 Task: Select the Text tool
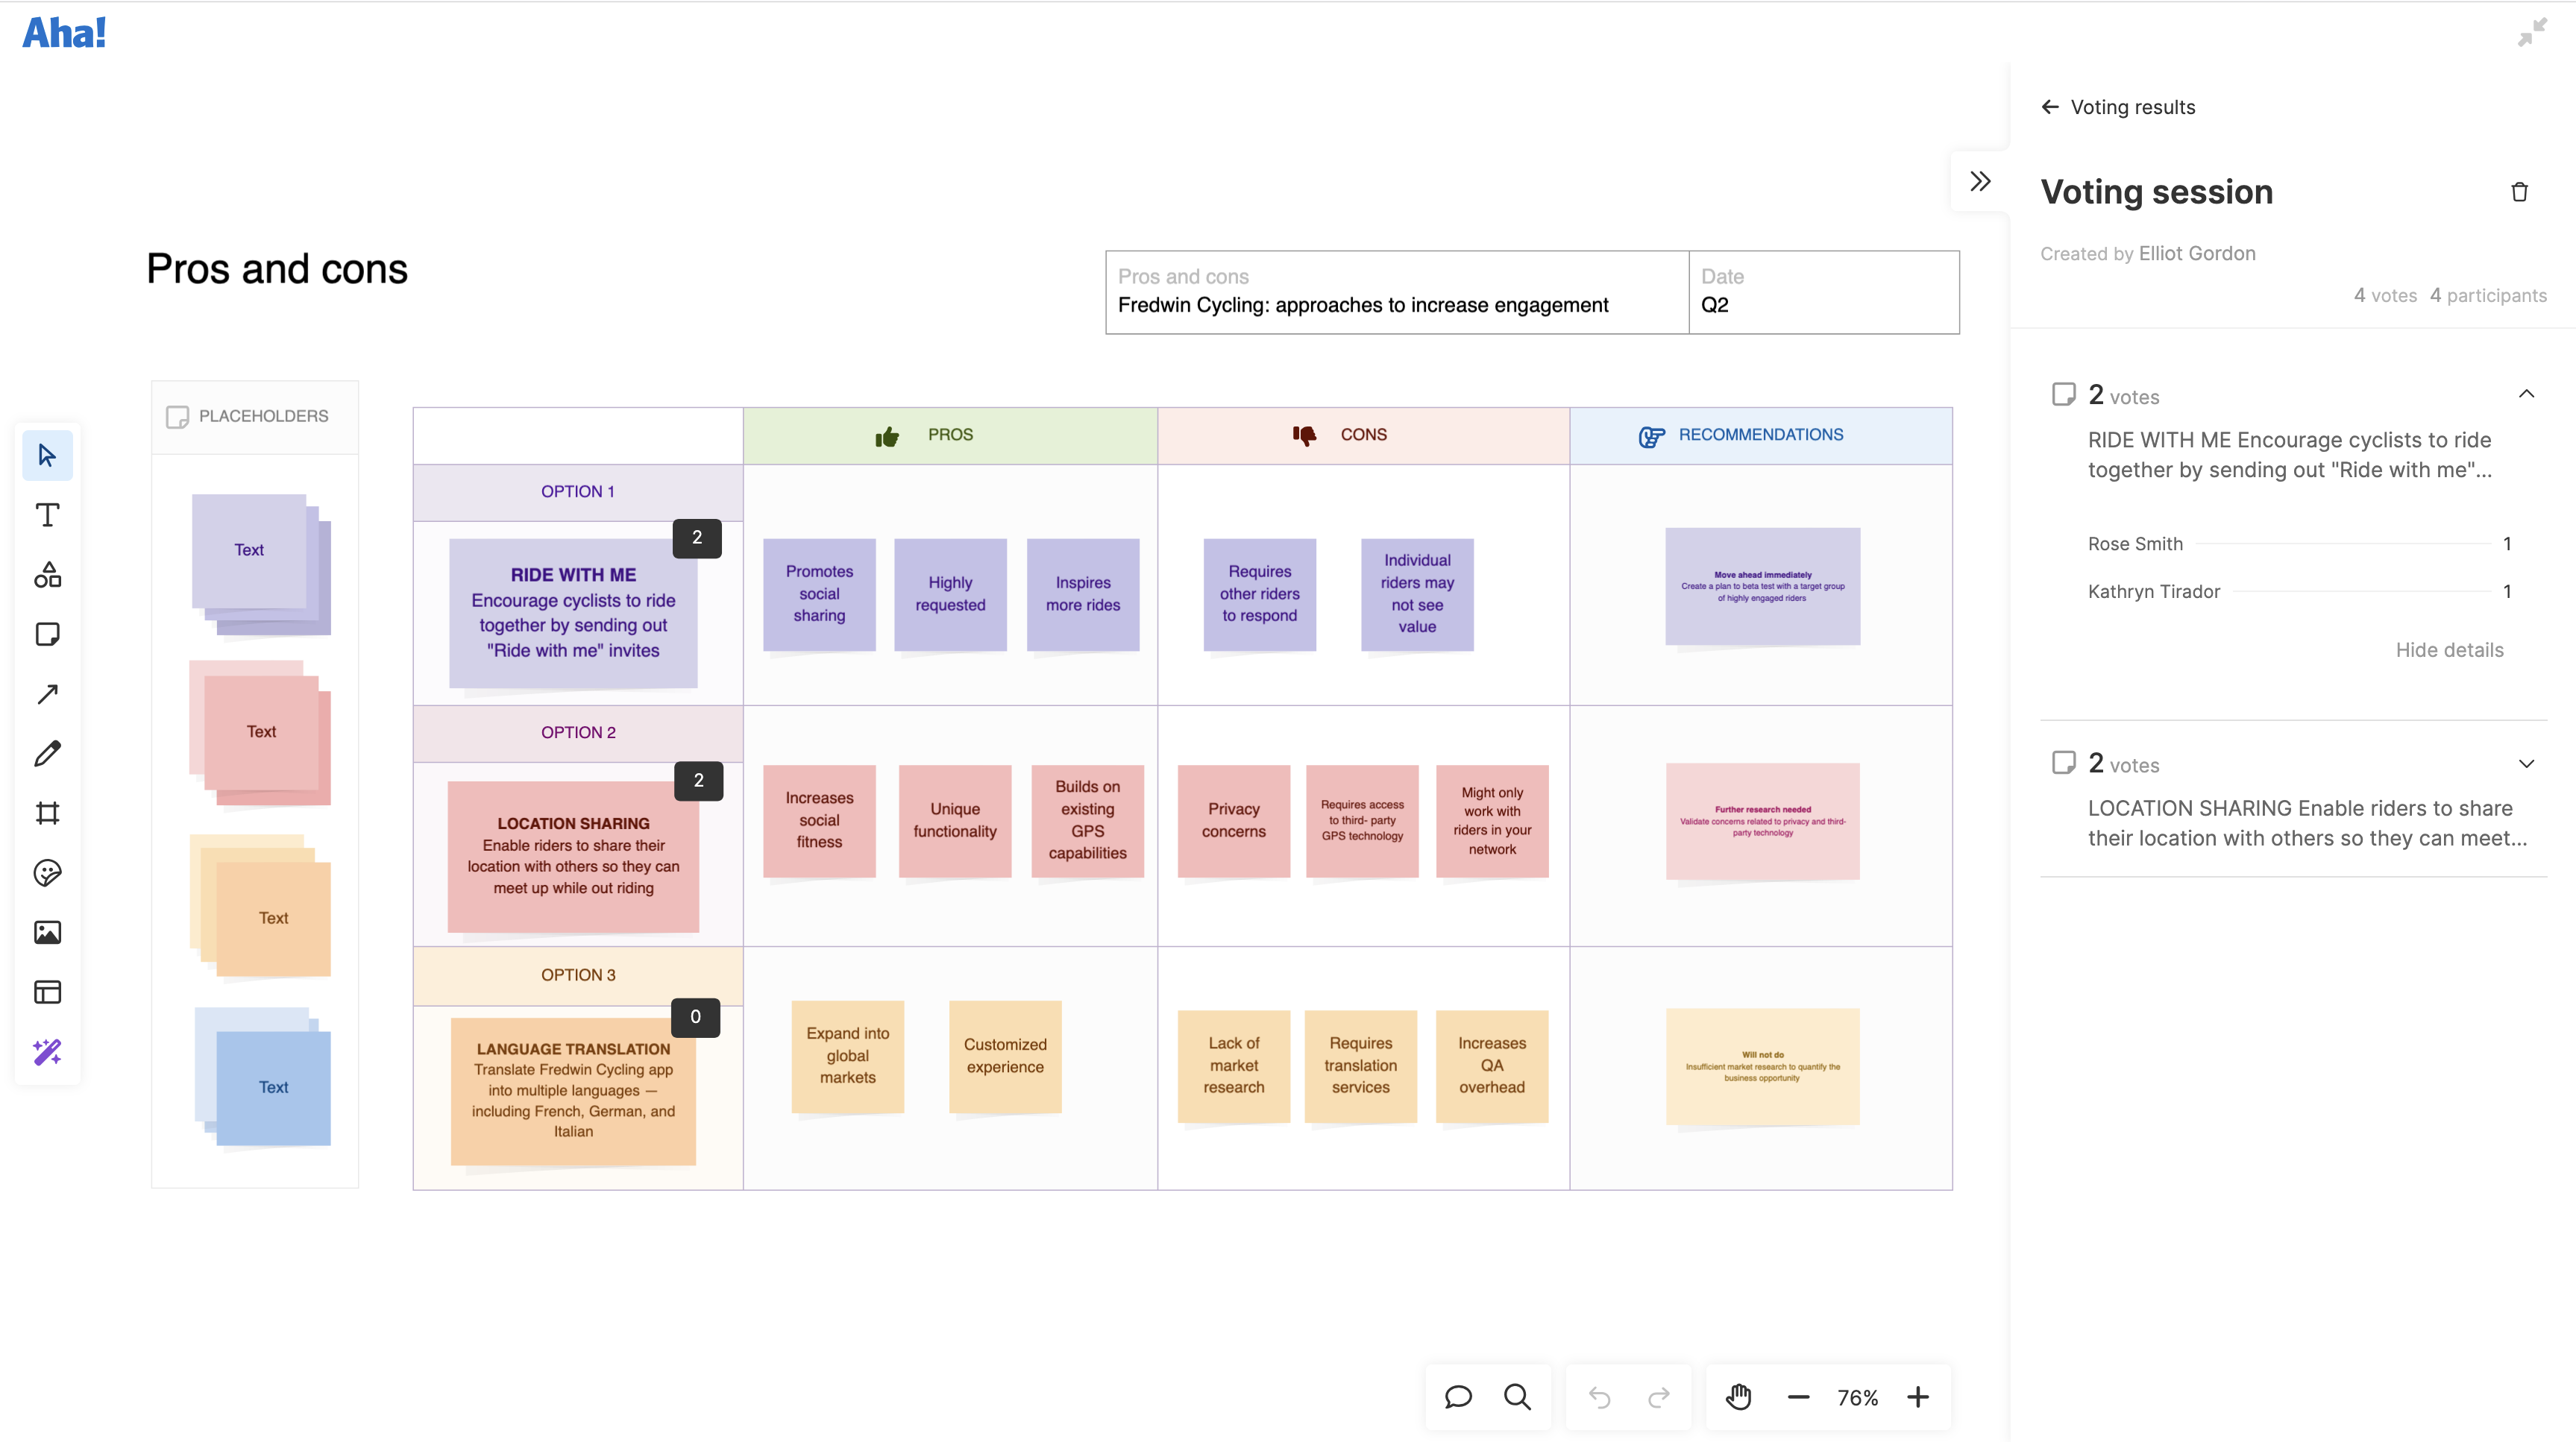point(47,514)
